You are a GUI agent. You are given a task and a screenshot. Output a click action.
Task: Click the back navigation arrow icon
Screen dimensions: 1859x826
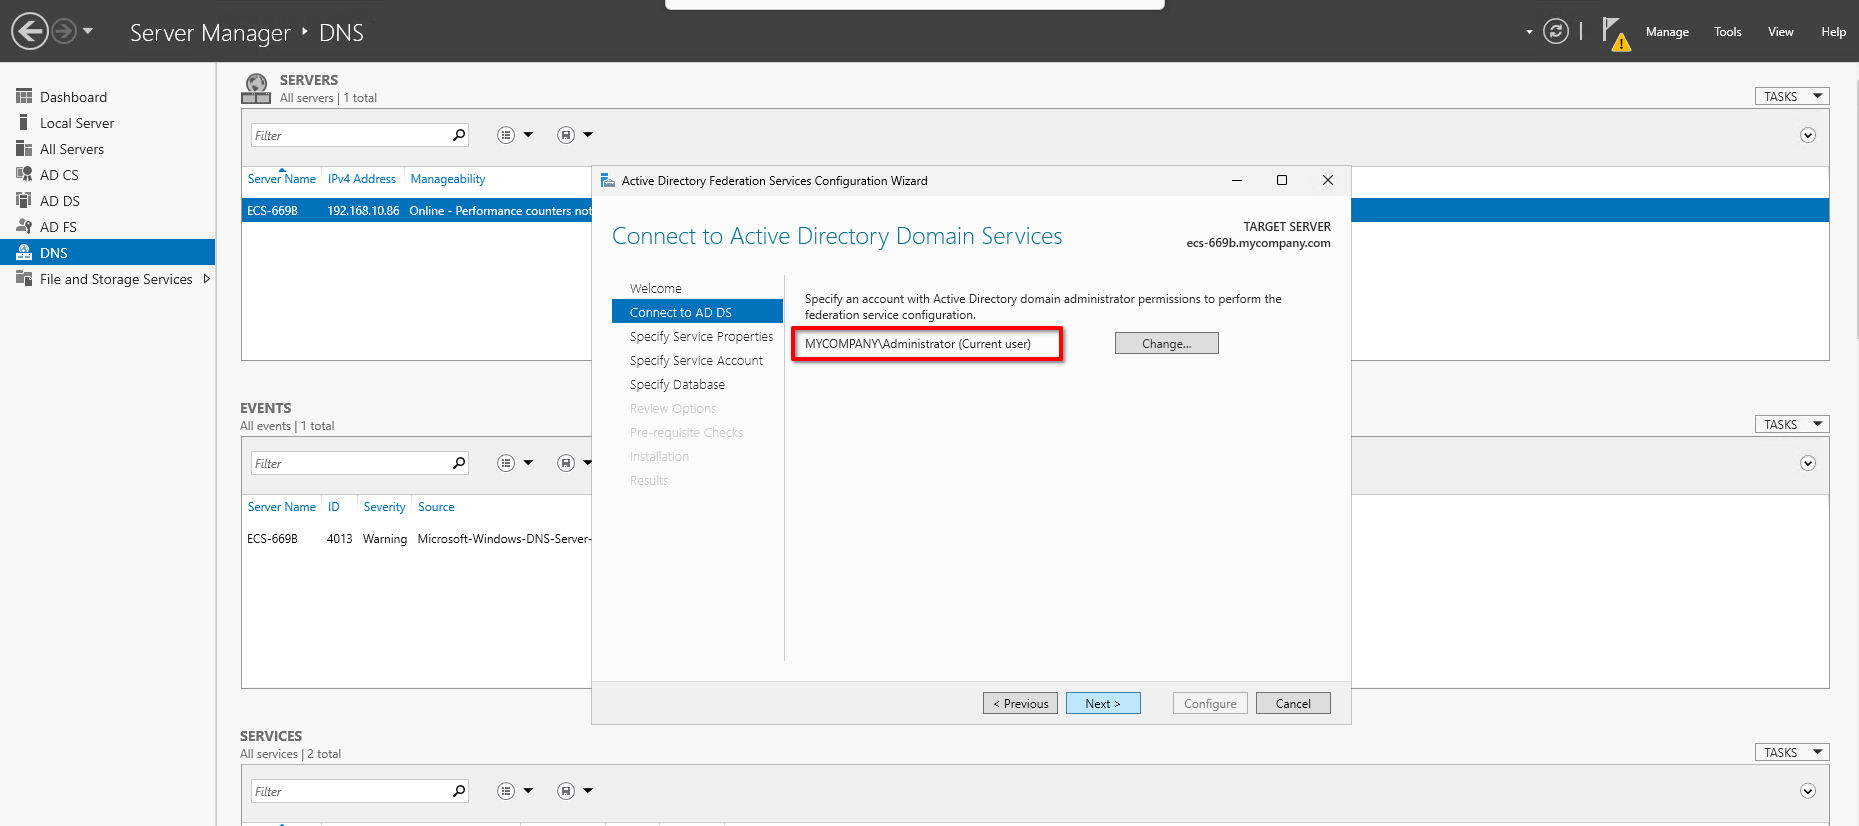pyautogui.click(x=30, y=31)
